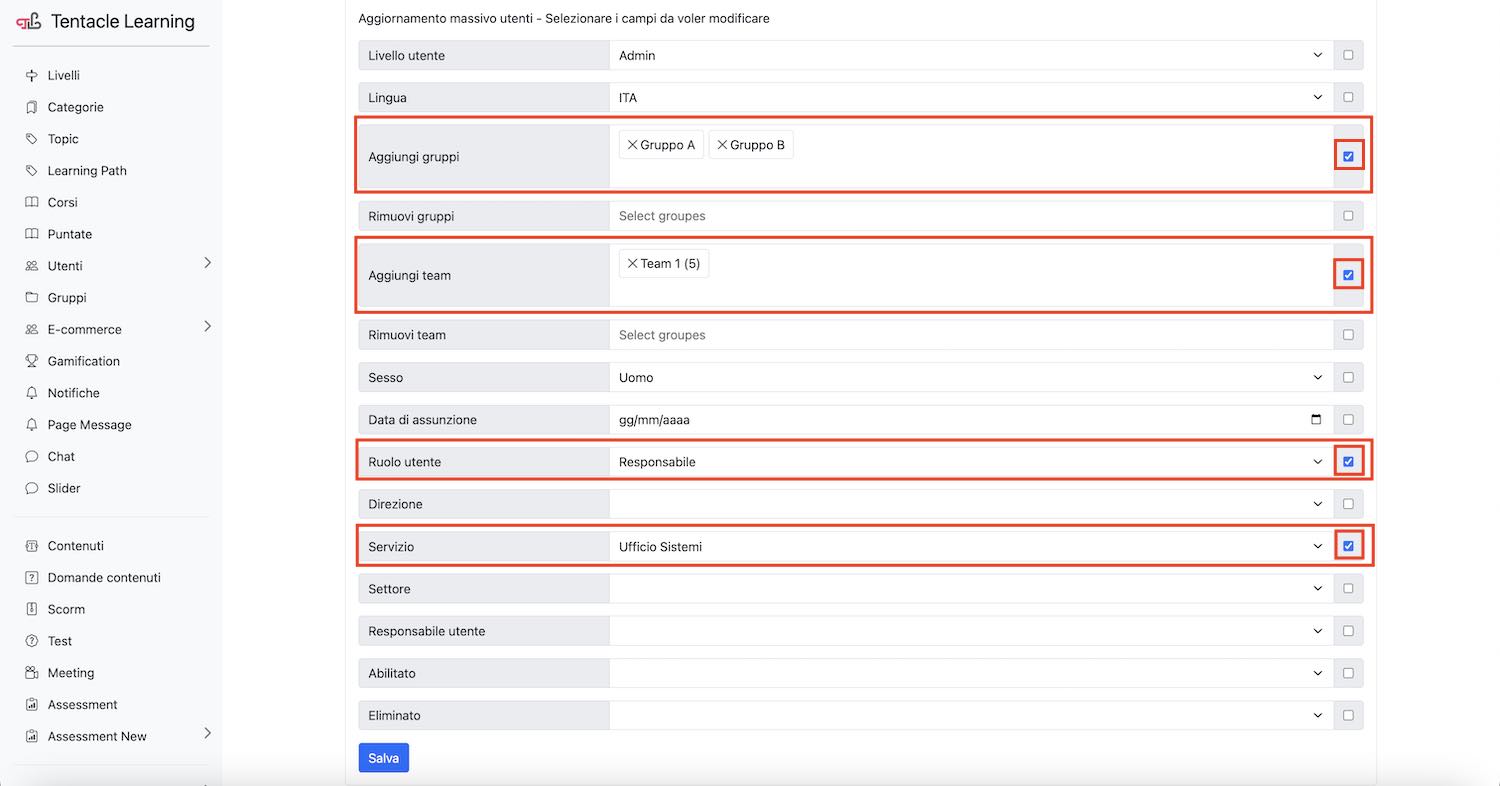Expand the Utenti sidebar menu
The width and height of the screenshot is (1500, 786).
point(207,265)
